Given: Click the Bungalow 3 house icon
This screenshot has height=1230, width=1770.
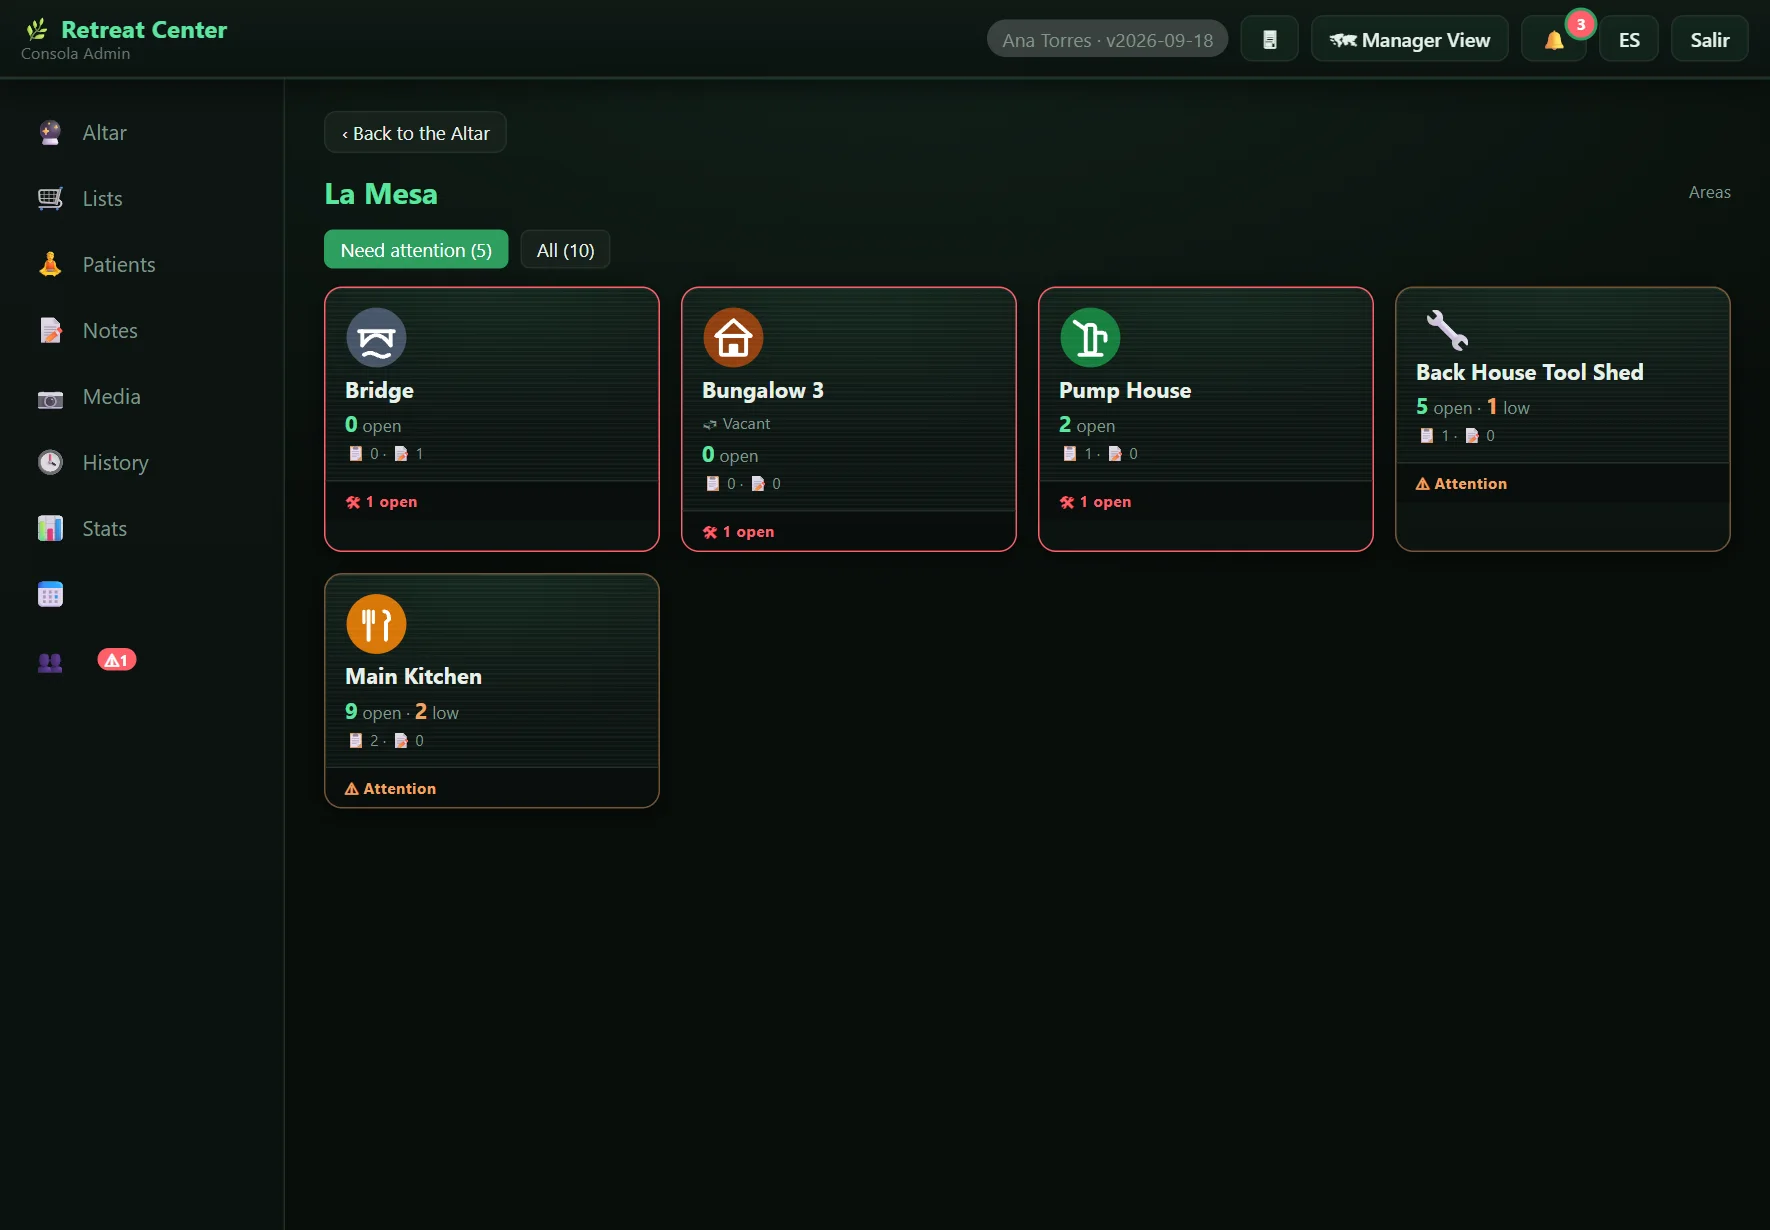Looking at the screenshot, I should click(733, 338).
